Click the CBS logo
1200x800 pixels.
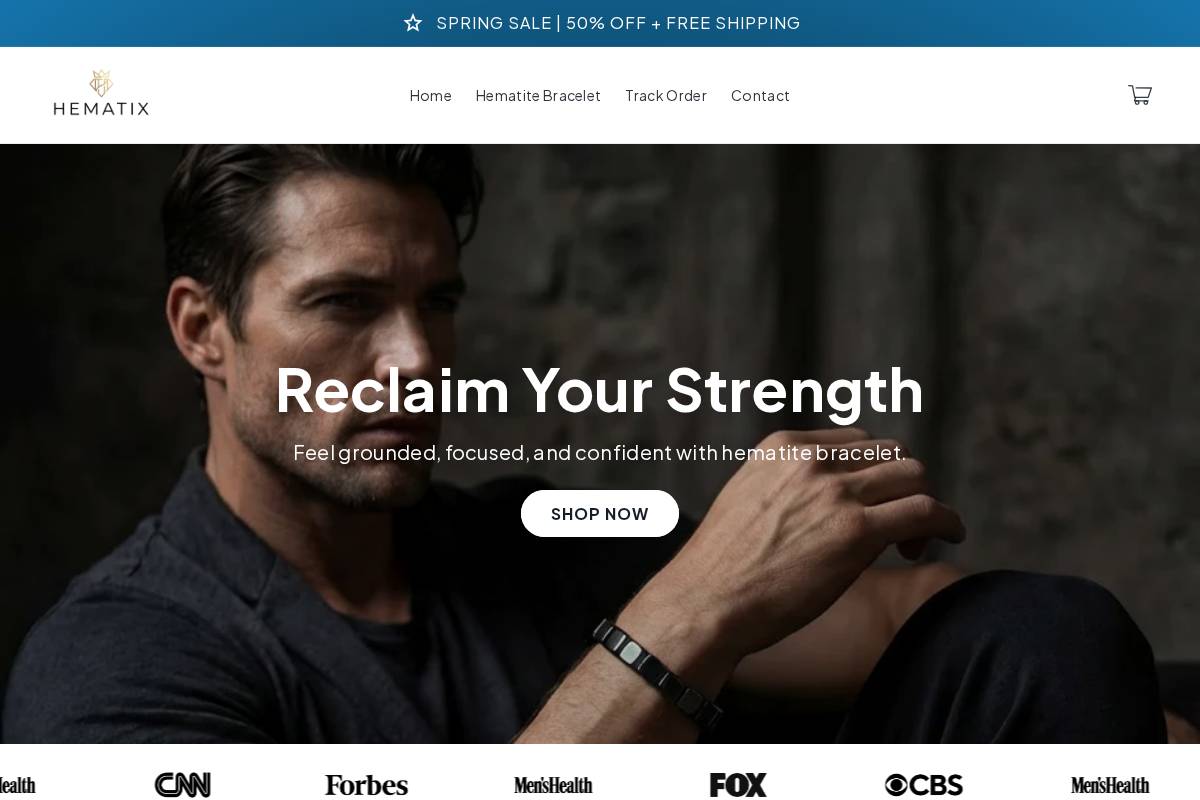point(924,785)
